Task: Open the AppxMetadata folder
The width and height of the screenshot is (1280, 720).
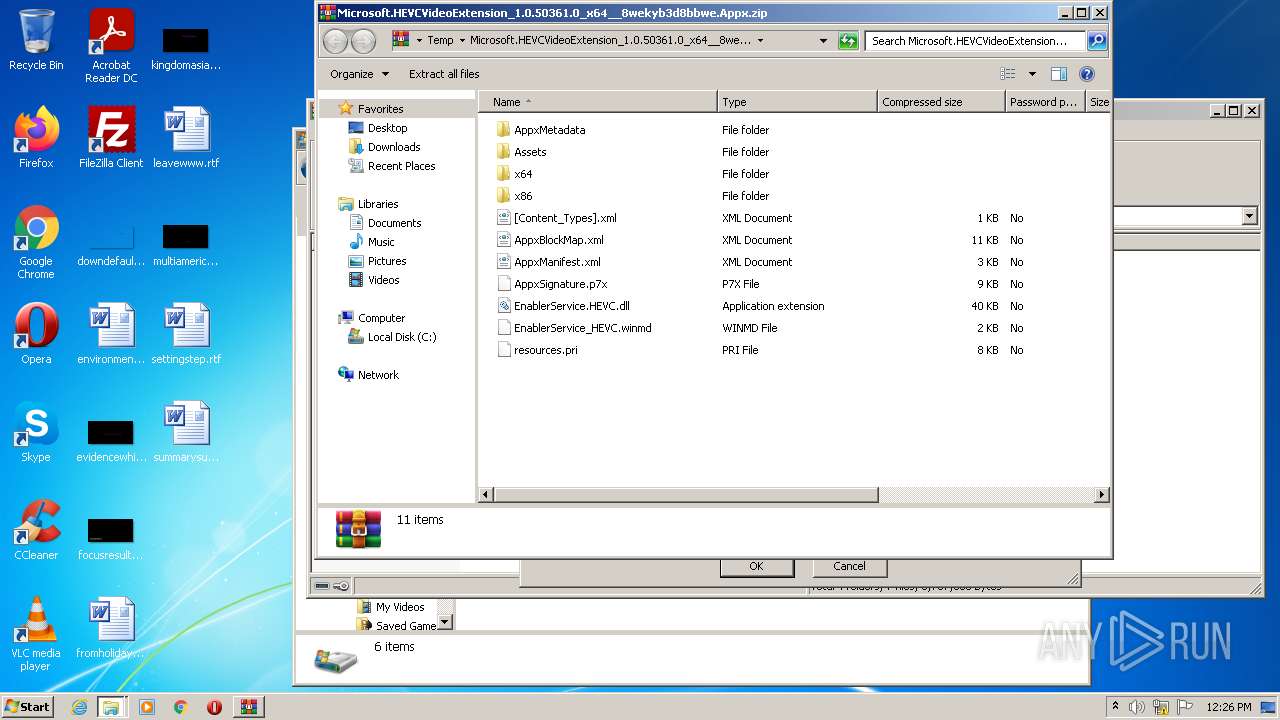Action: [549, 130]
